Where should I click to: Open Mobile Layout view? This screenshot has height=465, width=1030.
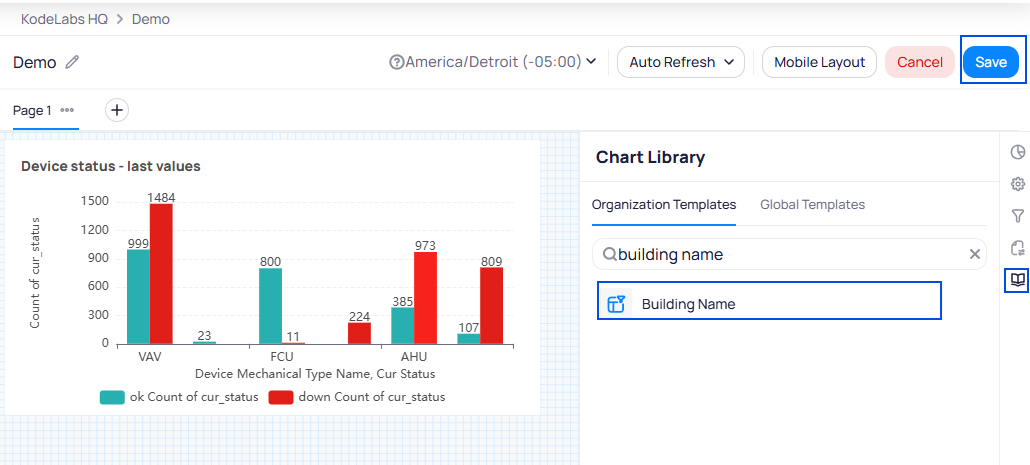(x=819, y=62)
